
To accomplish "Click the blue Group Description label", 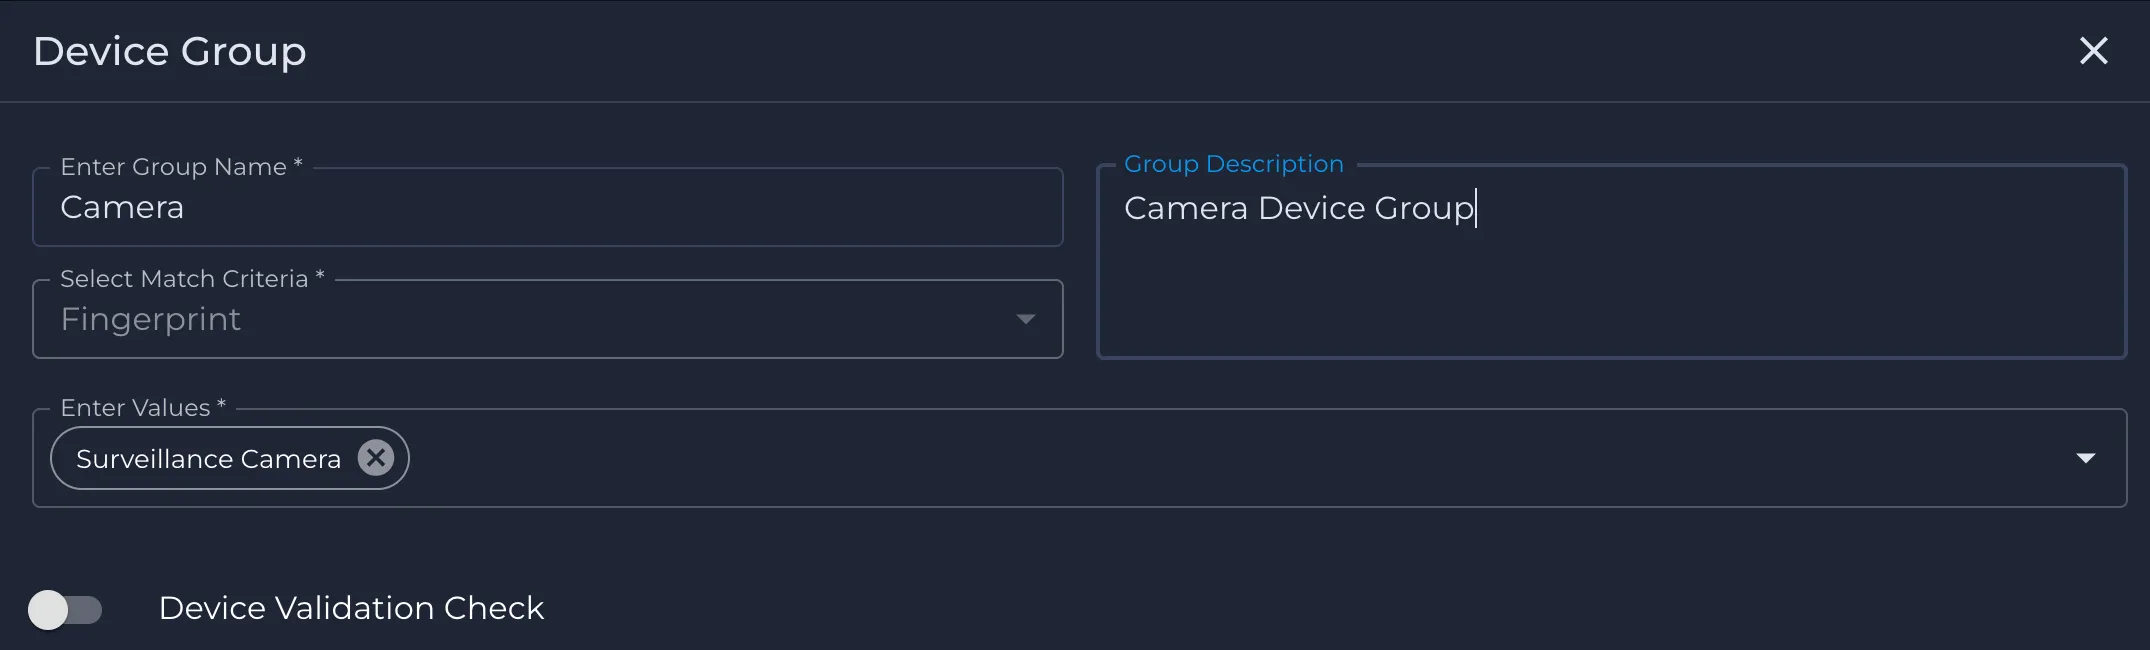I will point(1233,164).
